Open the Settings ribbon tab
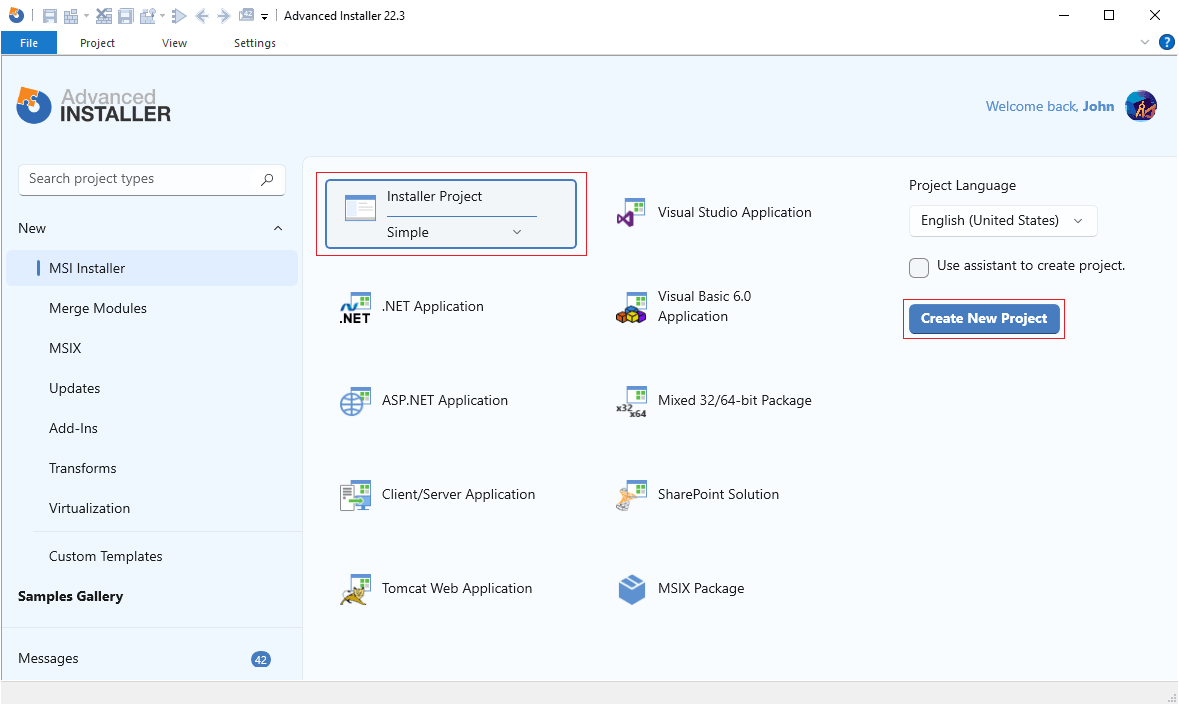This screenshot has width=1179, height=704. (255, 43)
